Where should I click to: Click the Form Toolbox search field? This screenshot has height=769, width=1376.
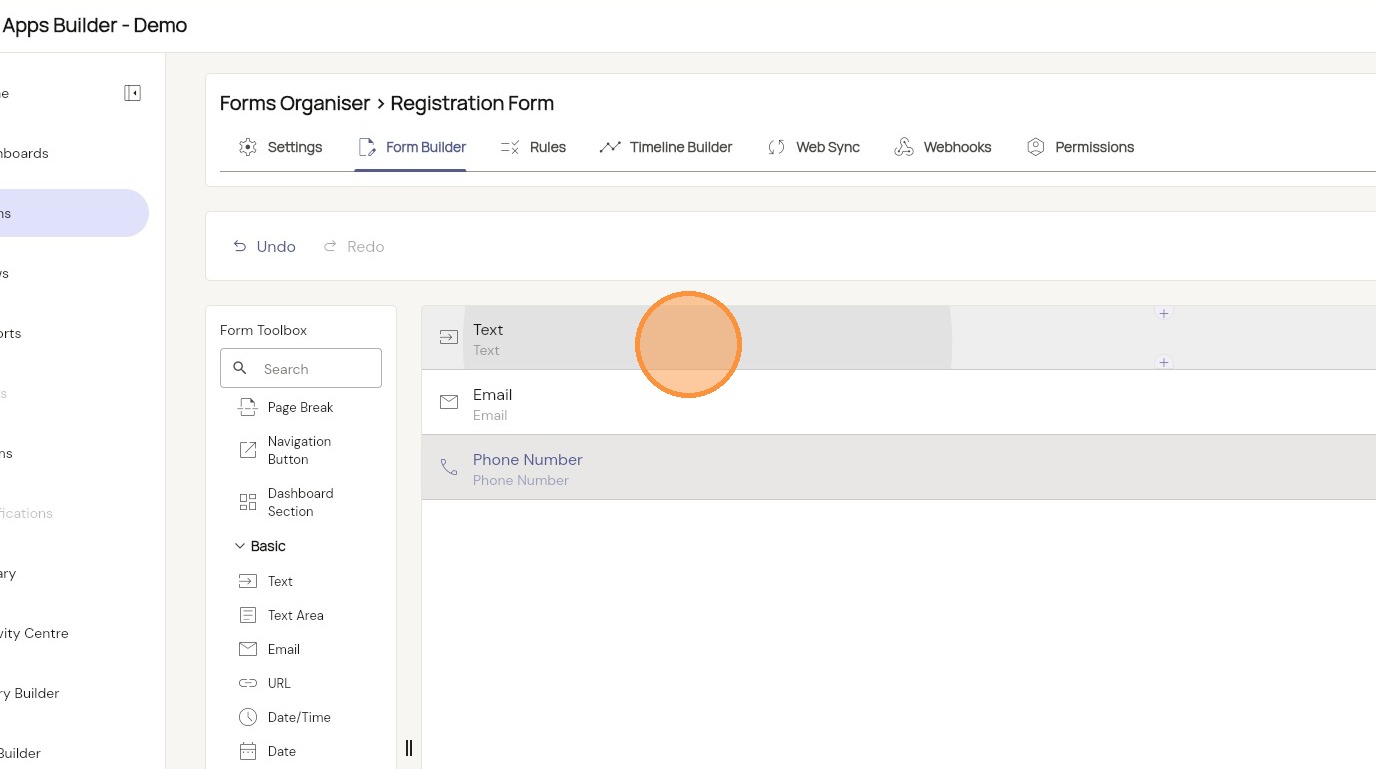click(315, 369)
